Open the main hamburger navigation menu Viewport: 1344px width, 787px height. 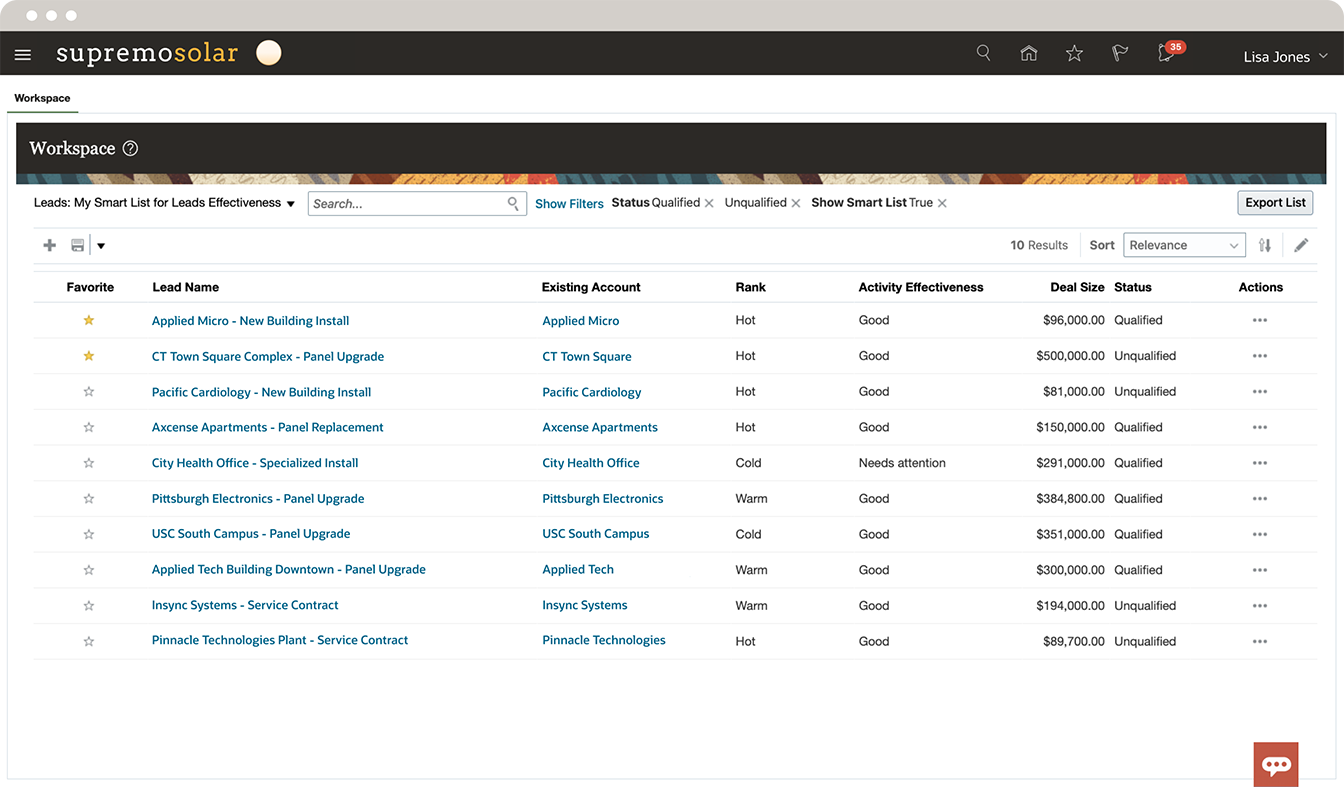23,53
